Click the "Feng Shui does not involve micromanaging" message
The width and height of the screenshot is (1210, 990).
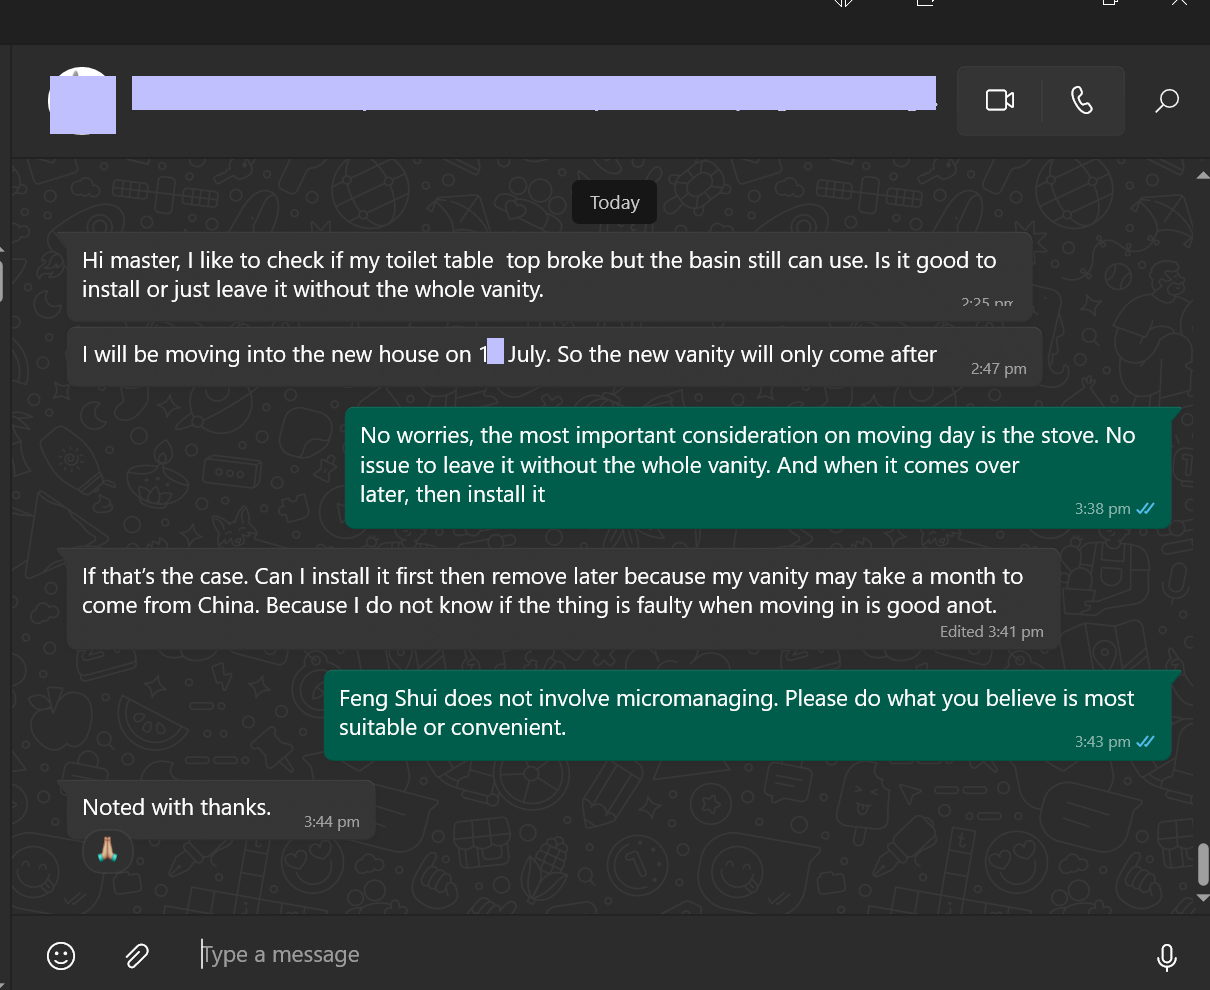pyautogui.click(x=736, y=712)
